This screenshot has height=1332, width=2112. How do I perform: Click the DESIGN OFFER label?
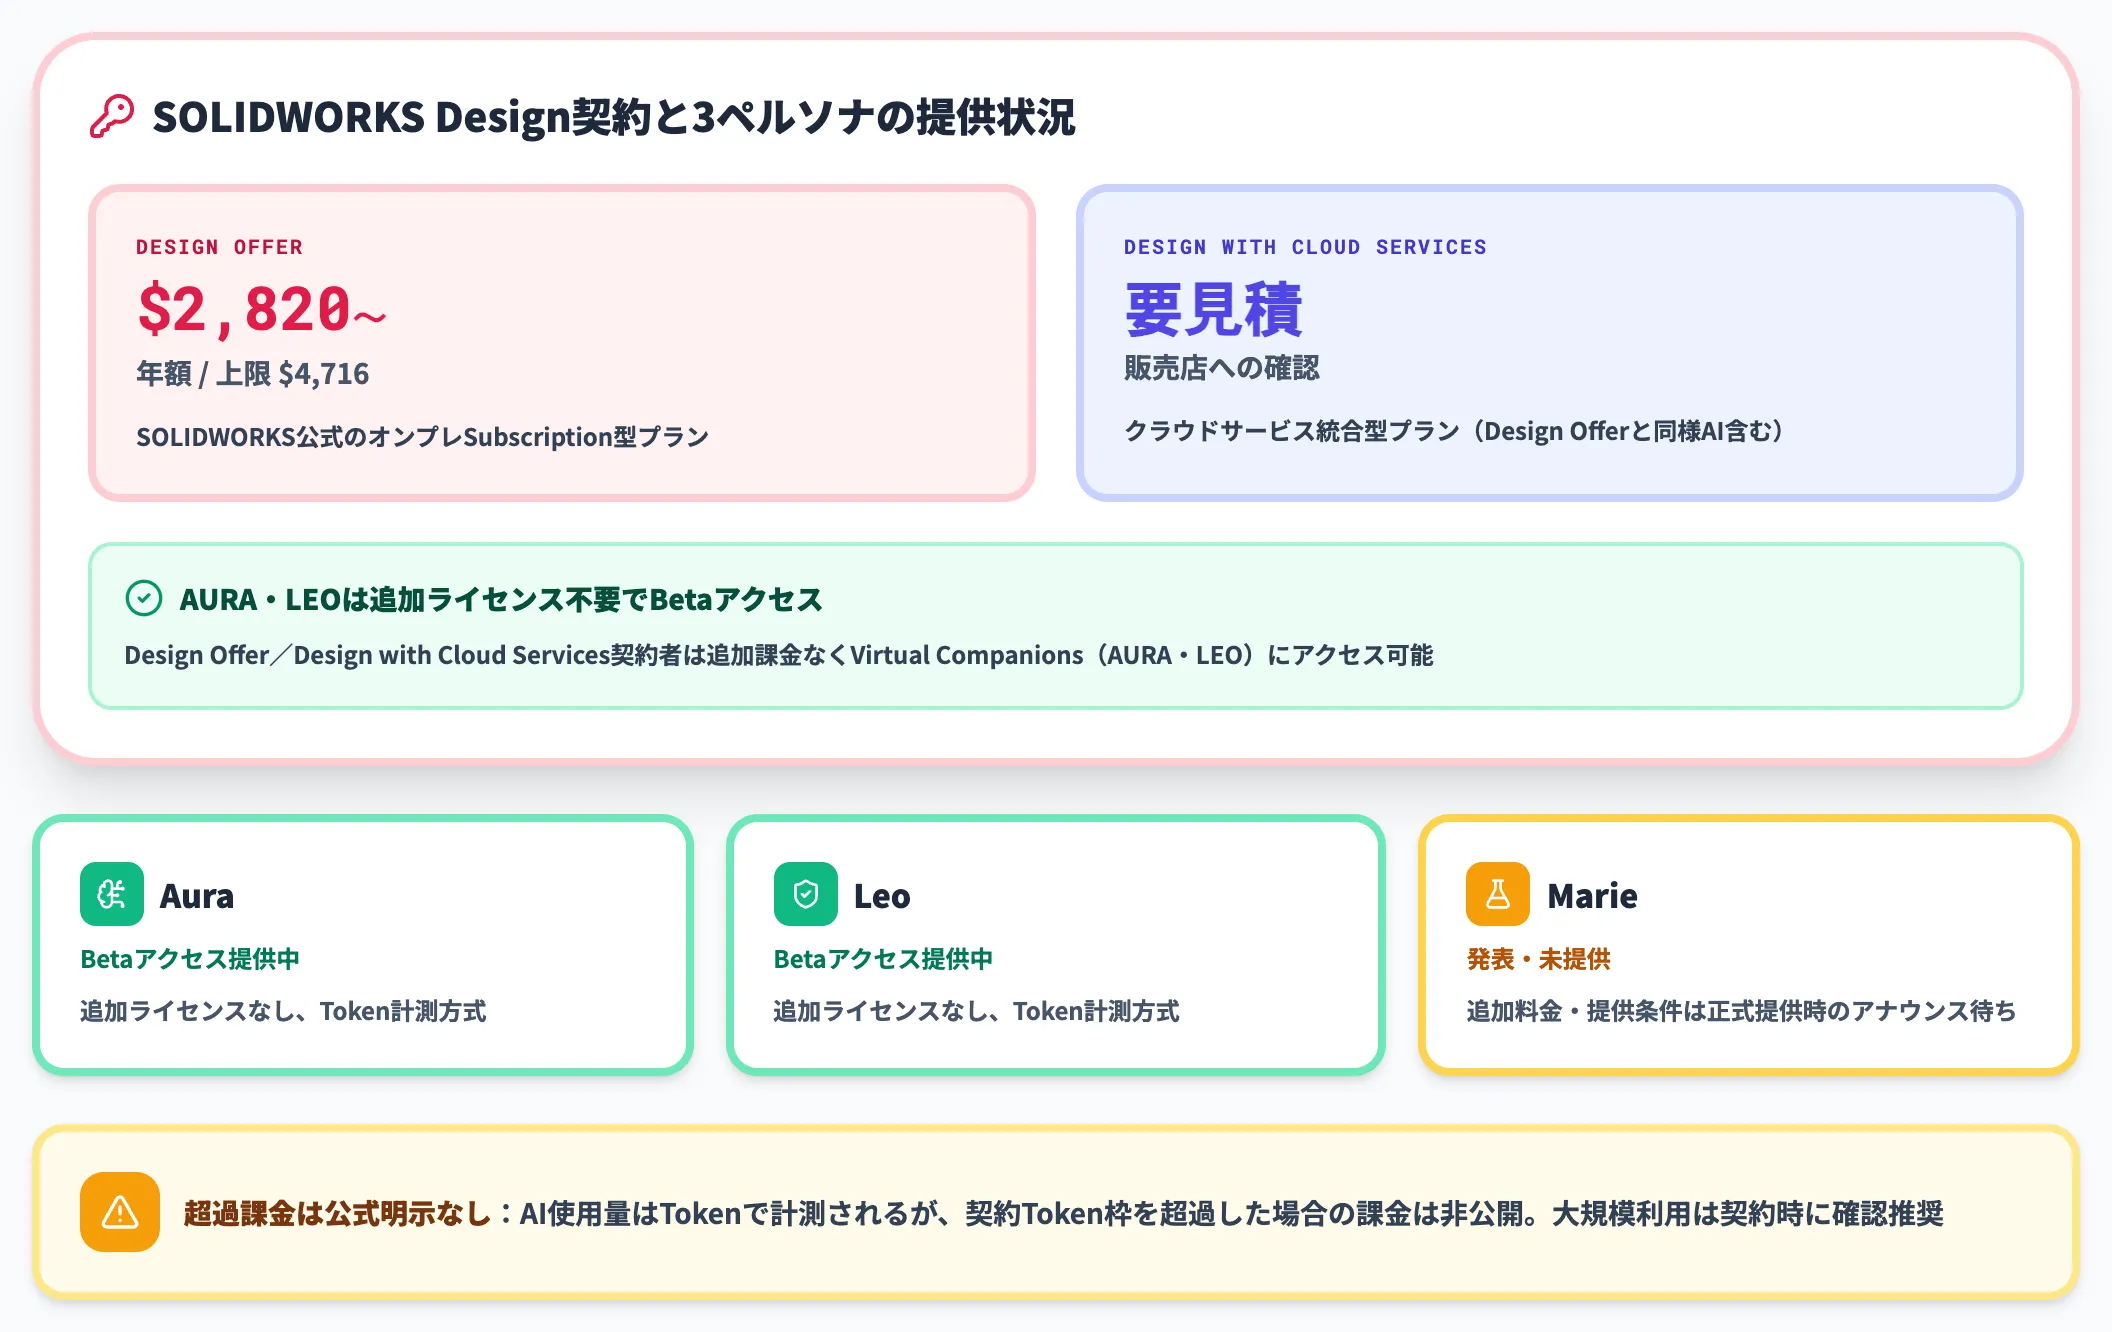coord(219,247)
